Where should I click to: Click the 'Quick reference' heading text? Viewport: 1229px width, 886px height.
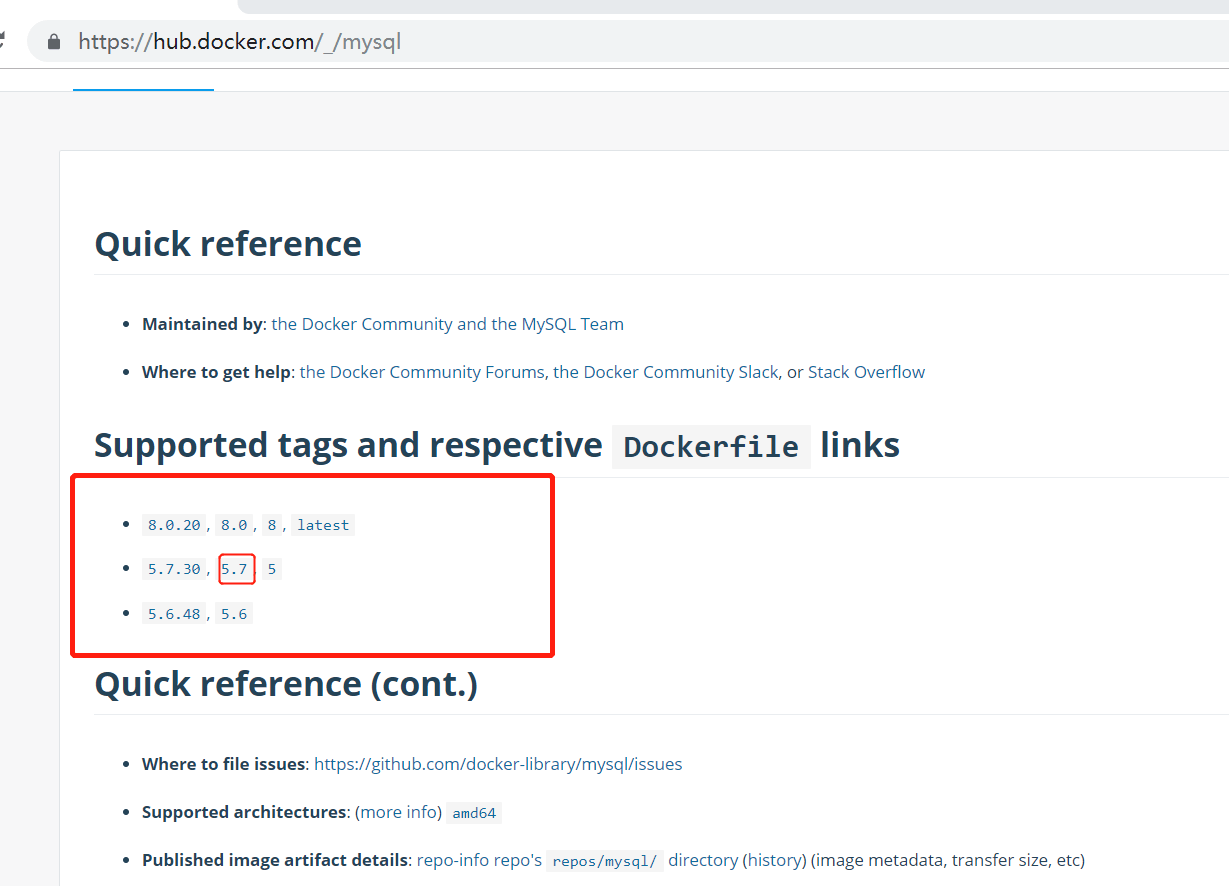click(x=228, y=244)
